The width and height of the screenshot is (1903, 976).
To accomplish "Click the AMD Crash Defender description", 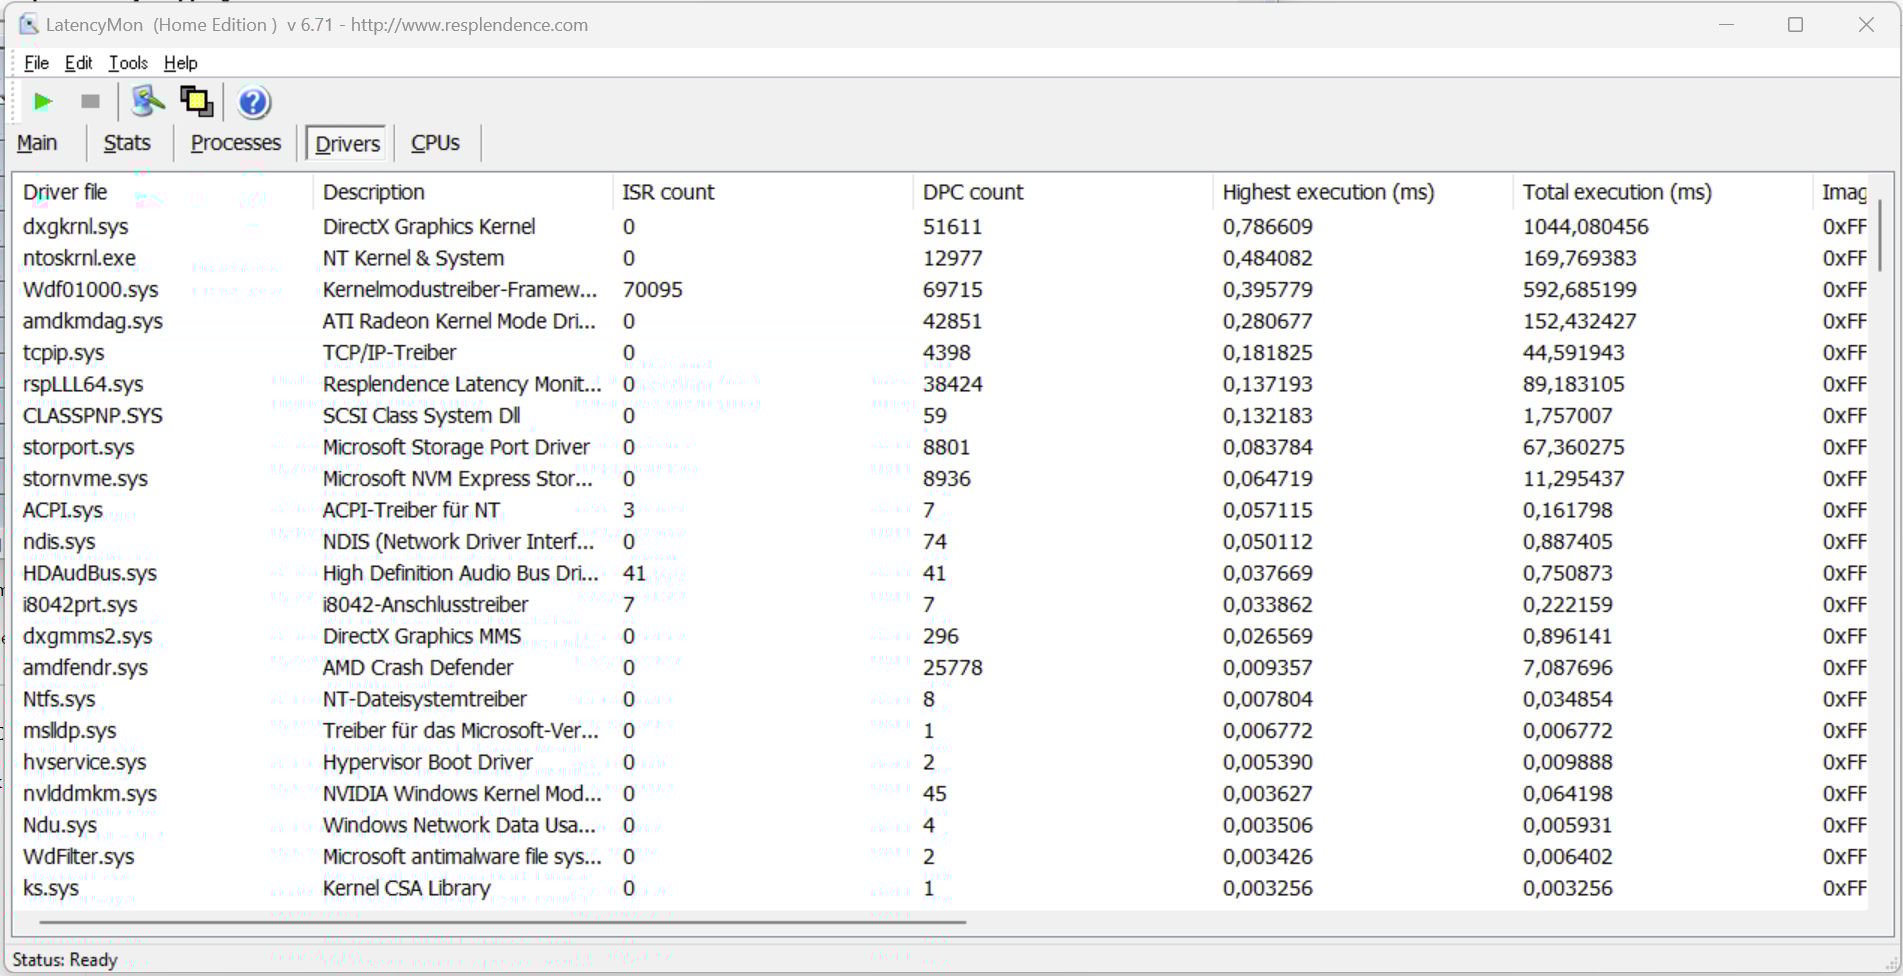I will pyautogui.click(x=417, y=668).
